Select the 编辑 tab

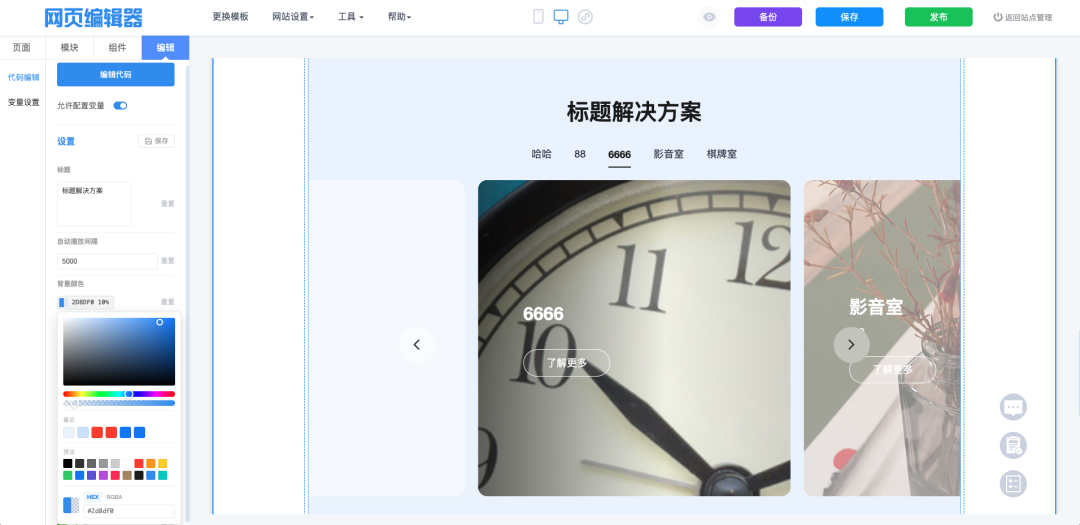(x=165, y=48)
